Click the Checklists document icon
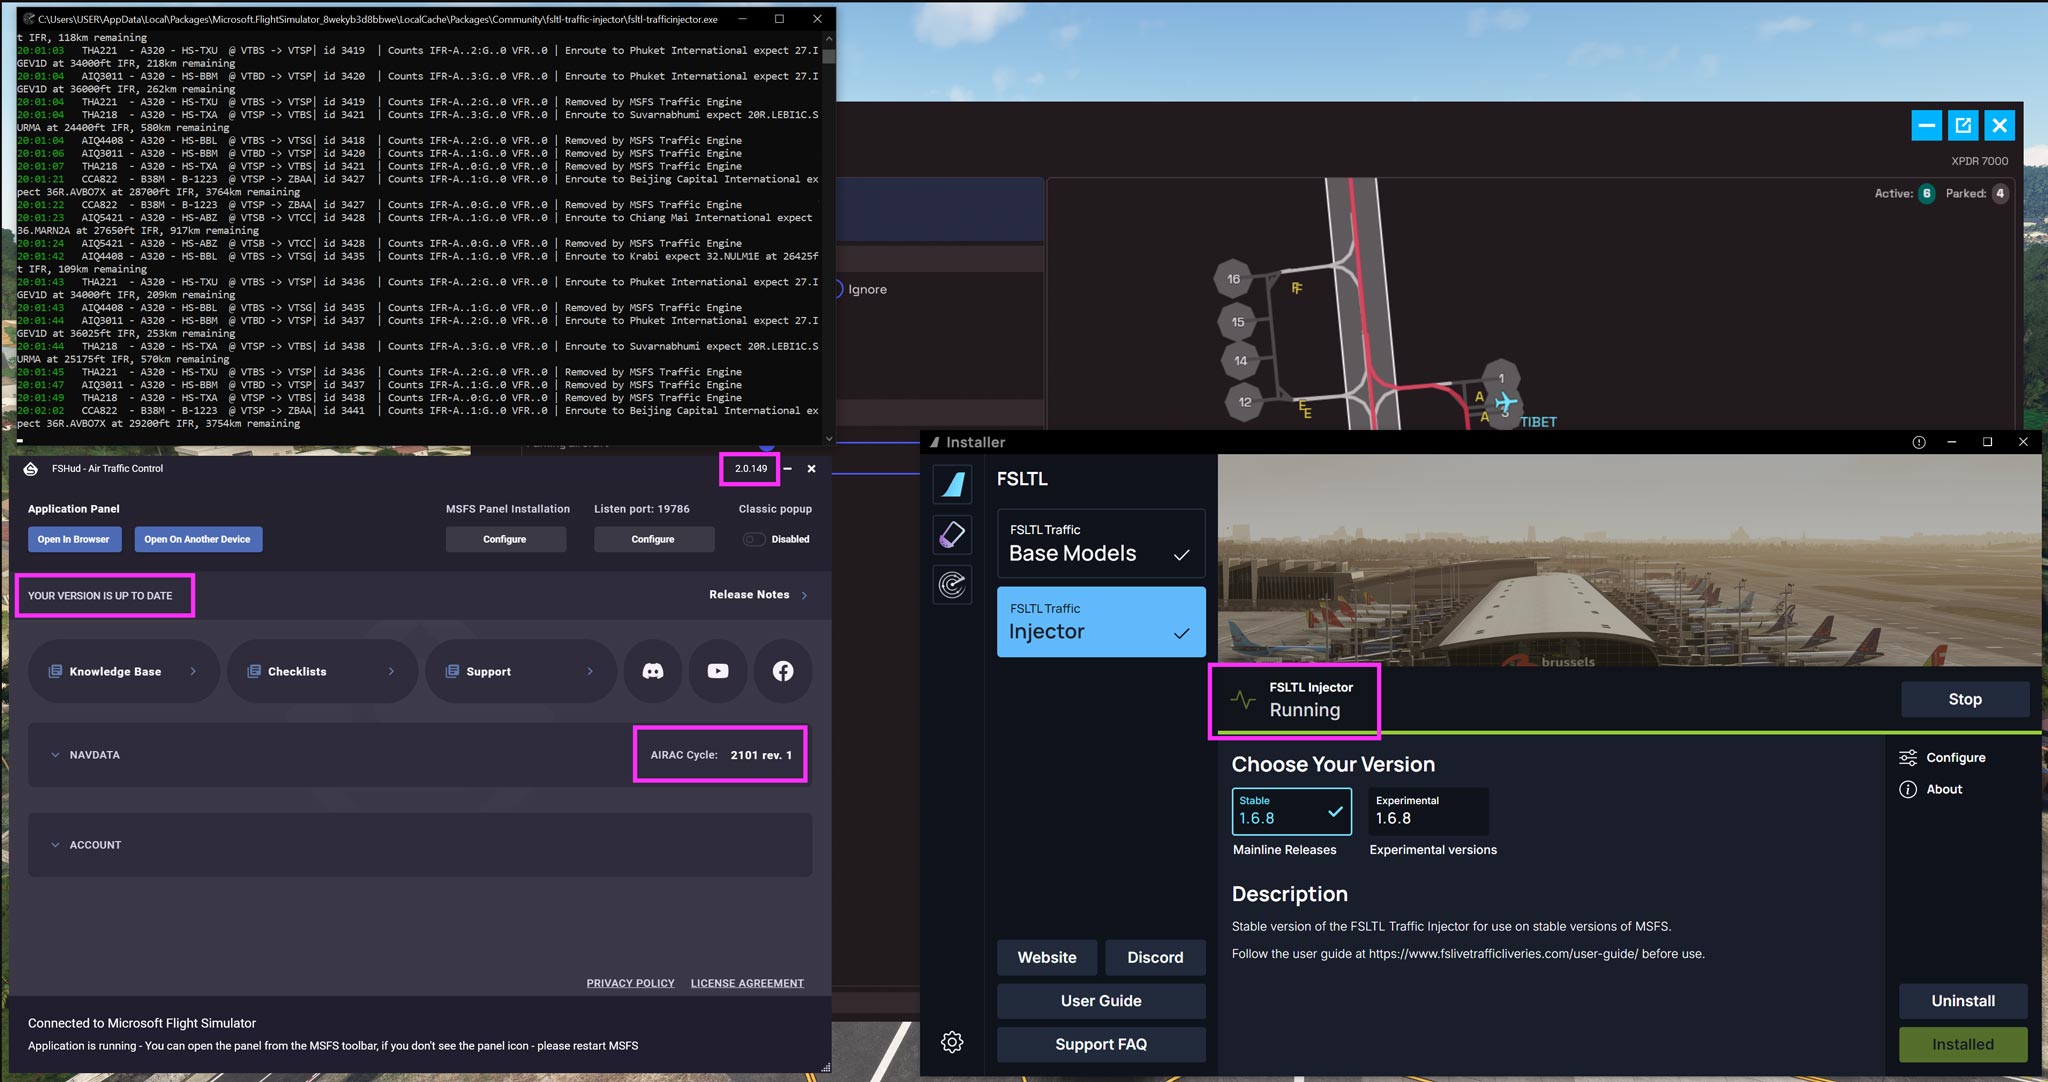2048x1082 pixels. pos(254,671)
